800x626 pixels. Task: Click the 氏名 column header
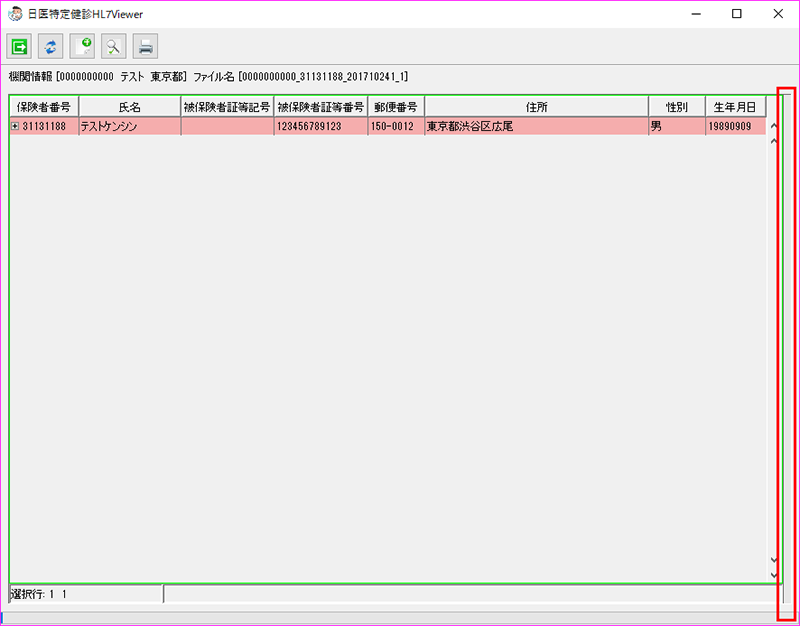(129, 107)
